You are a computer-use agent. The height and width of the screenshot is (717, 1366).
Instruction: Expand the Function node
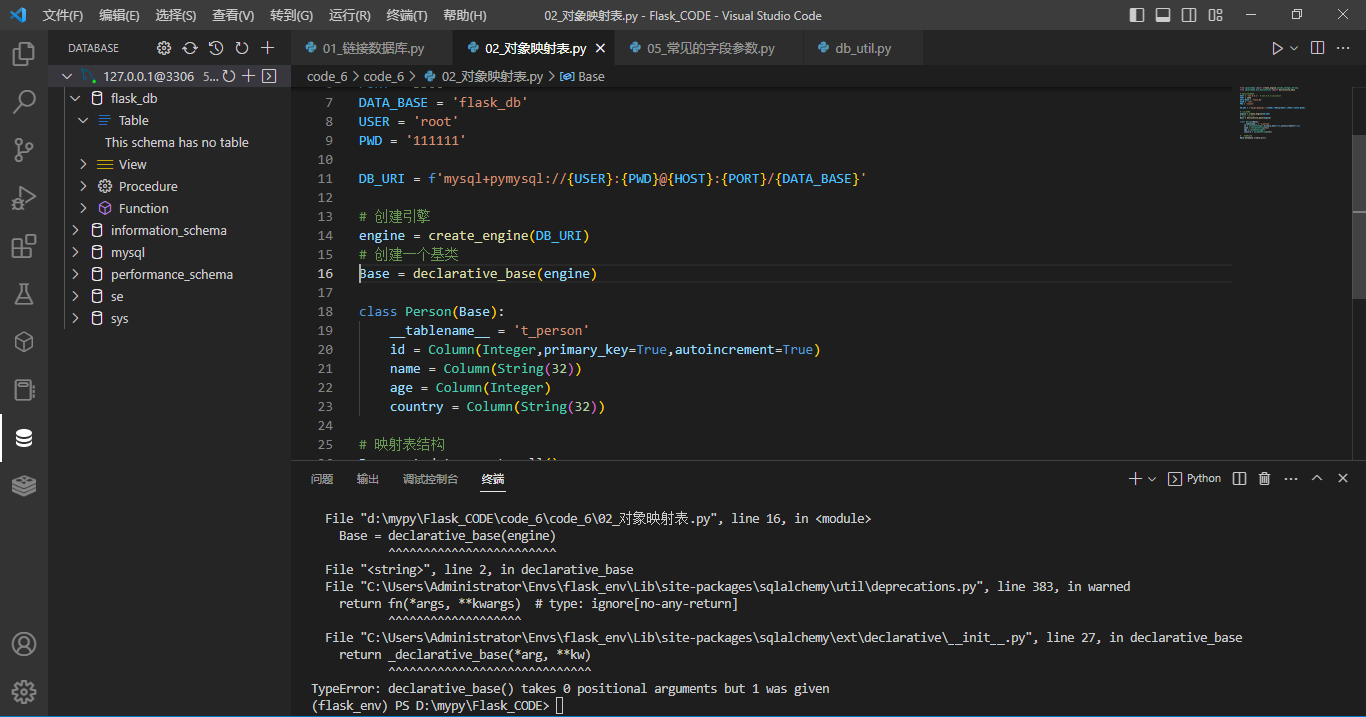[84, 208]
